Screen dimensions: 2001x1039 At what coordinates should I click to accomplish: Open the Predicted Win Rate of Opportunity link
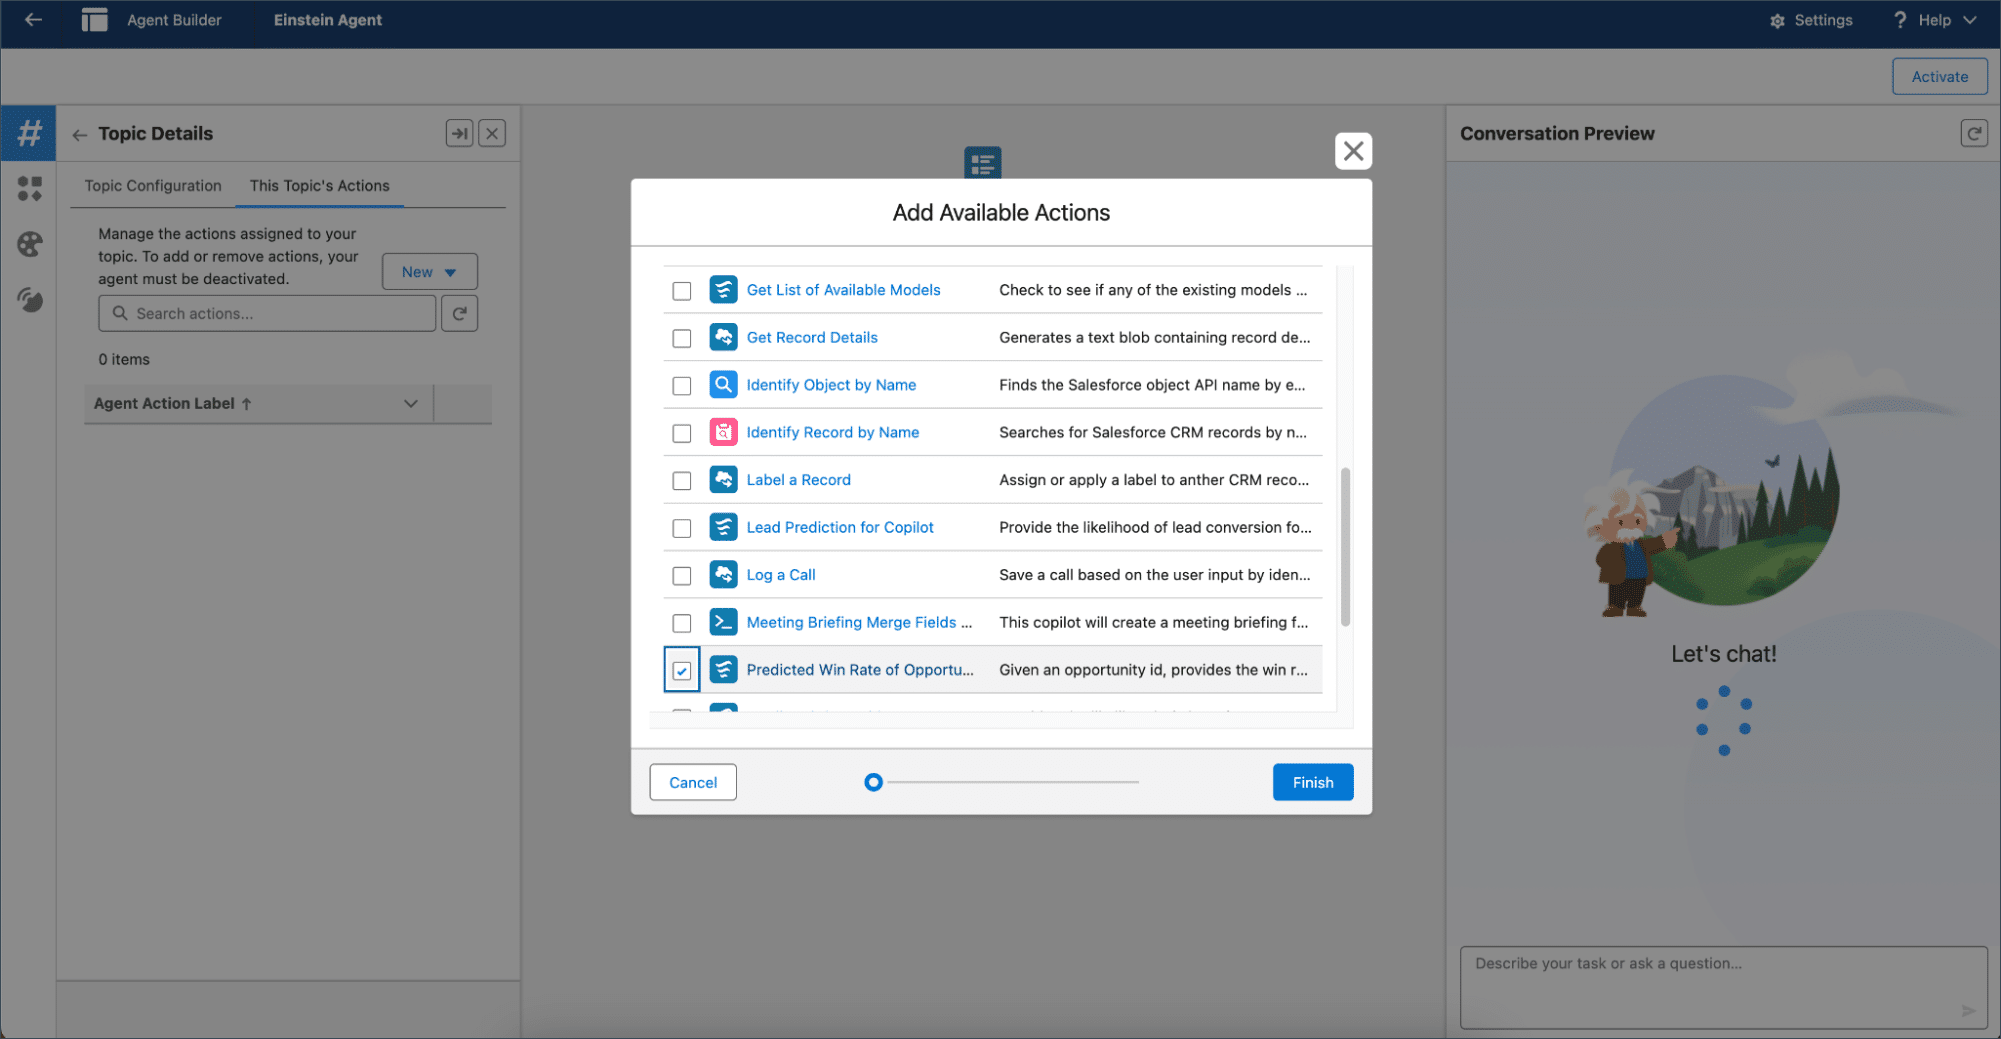(x=860, y=670)
